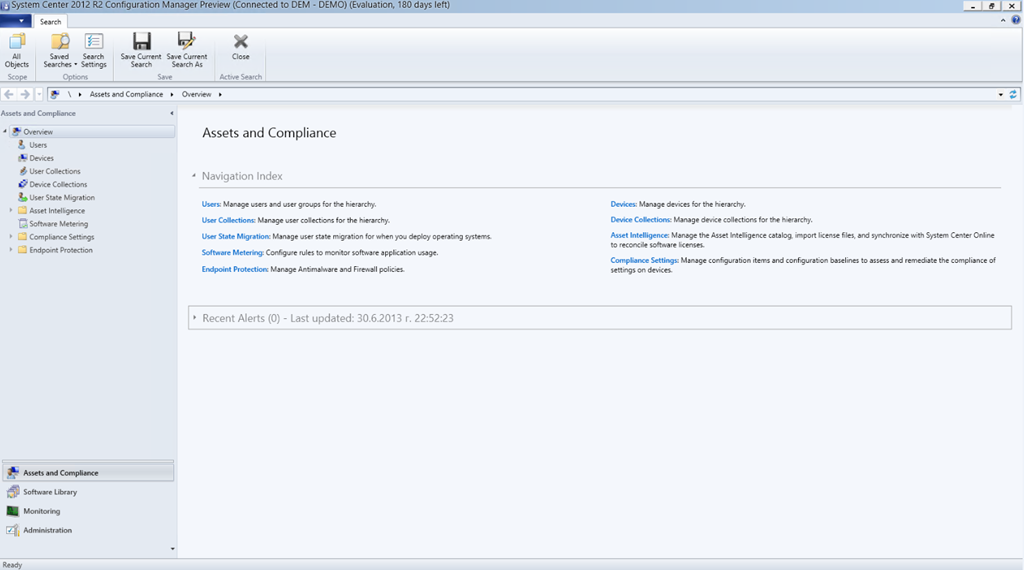1024x570 pixels.
Task: Open the Asset Intelligence link
Action: pos(639,236)
